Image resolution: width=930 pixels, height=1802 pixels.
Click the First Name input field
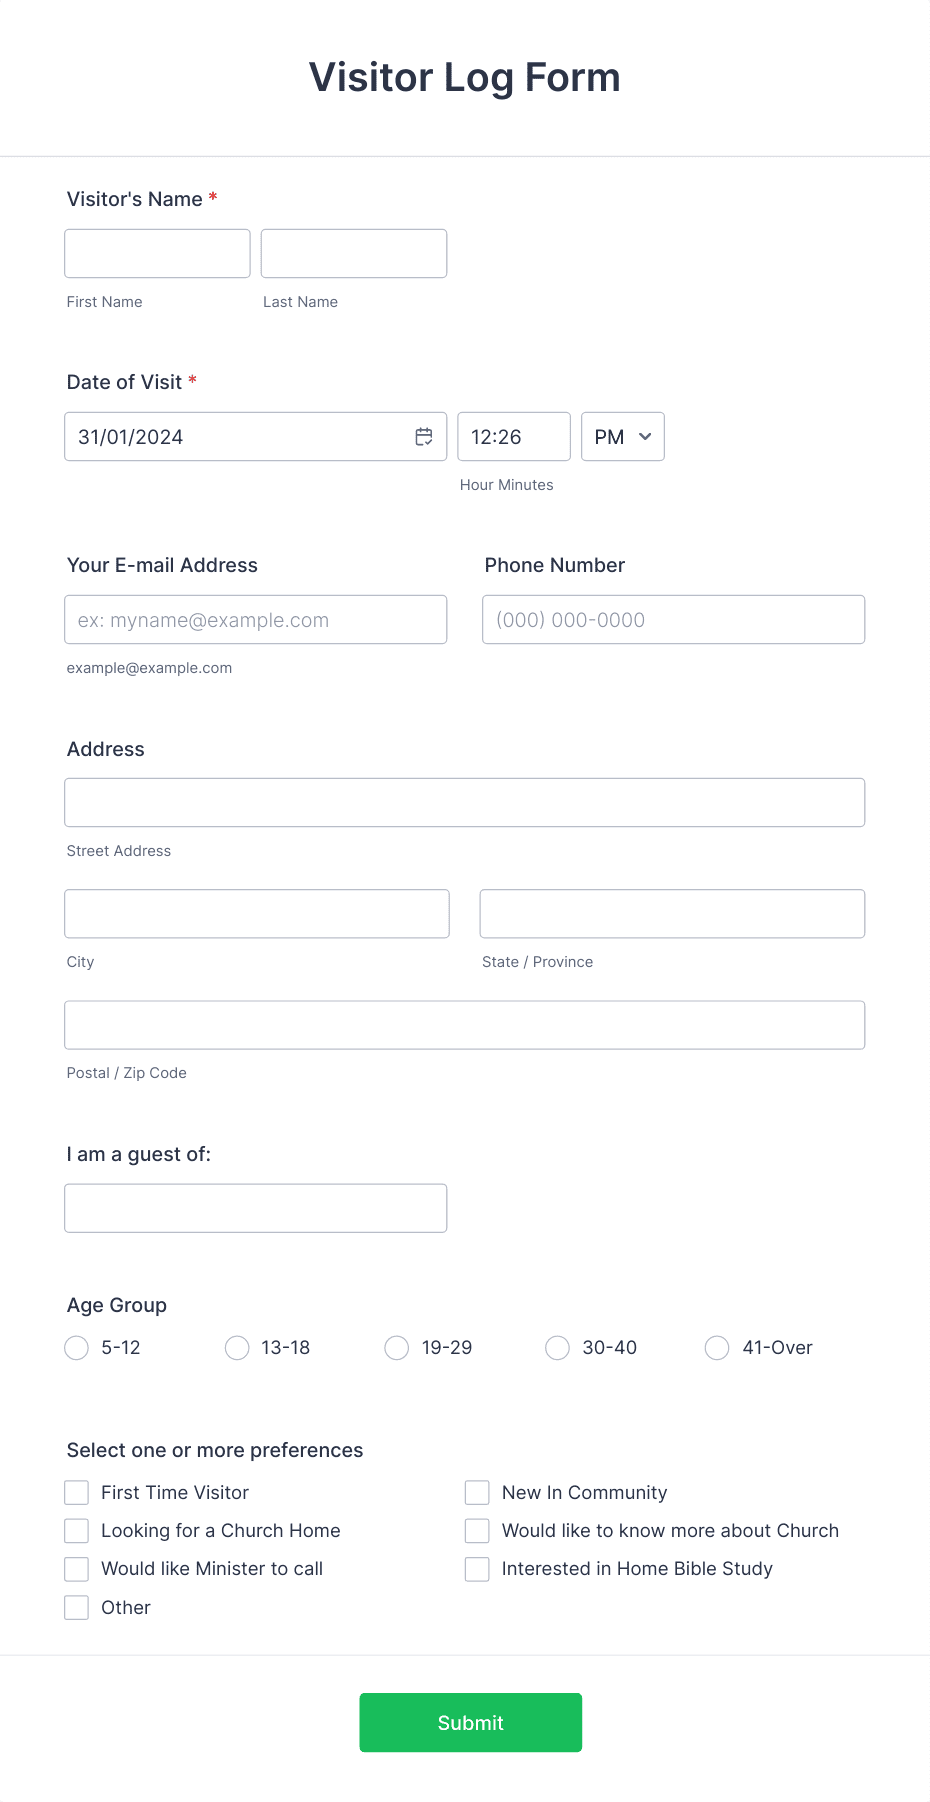pos(156,253)
